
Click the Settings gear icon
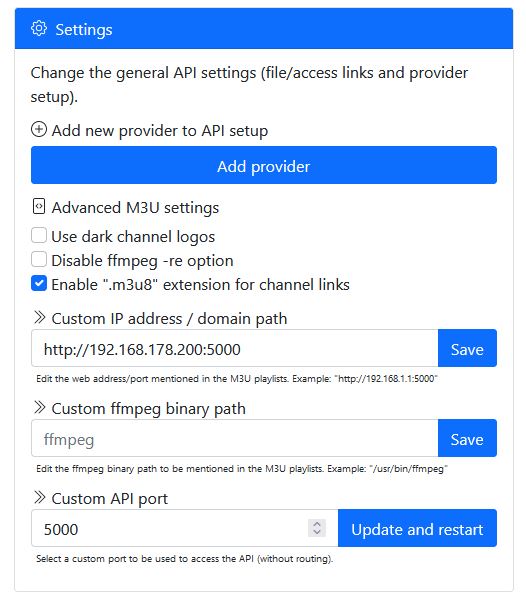click(39, 29)
